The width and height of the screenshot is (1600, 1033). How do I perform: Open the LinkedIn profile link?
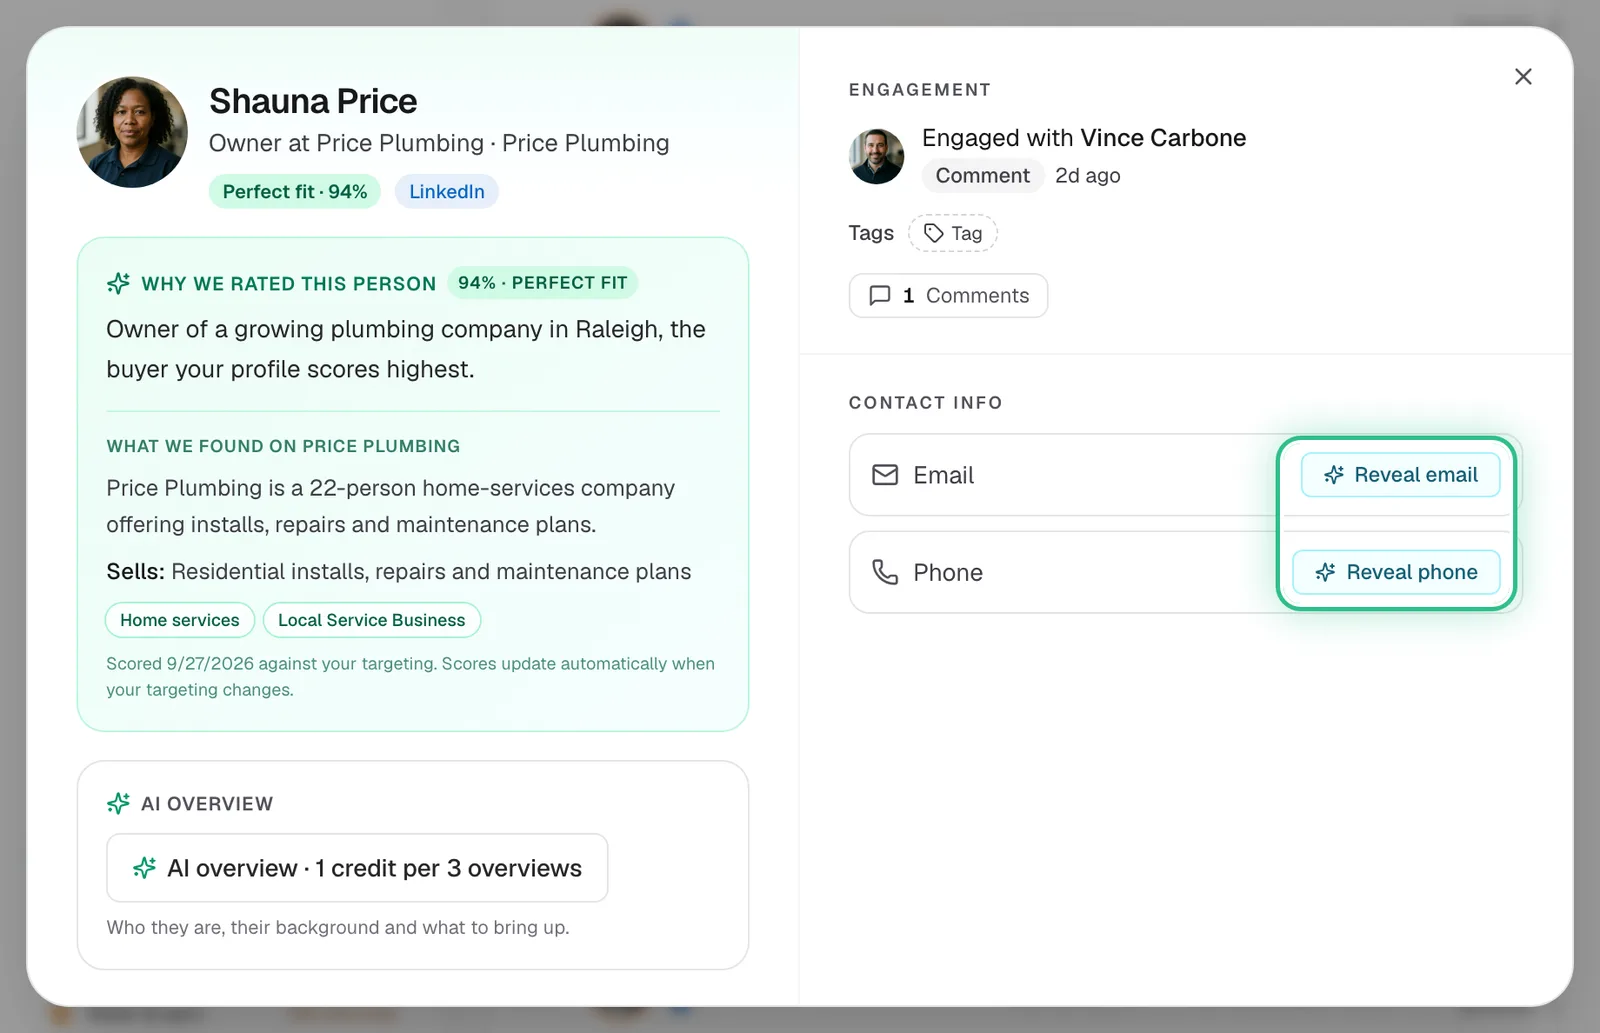[447, 191]
